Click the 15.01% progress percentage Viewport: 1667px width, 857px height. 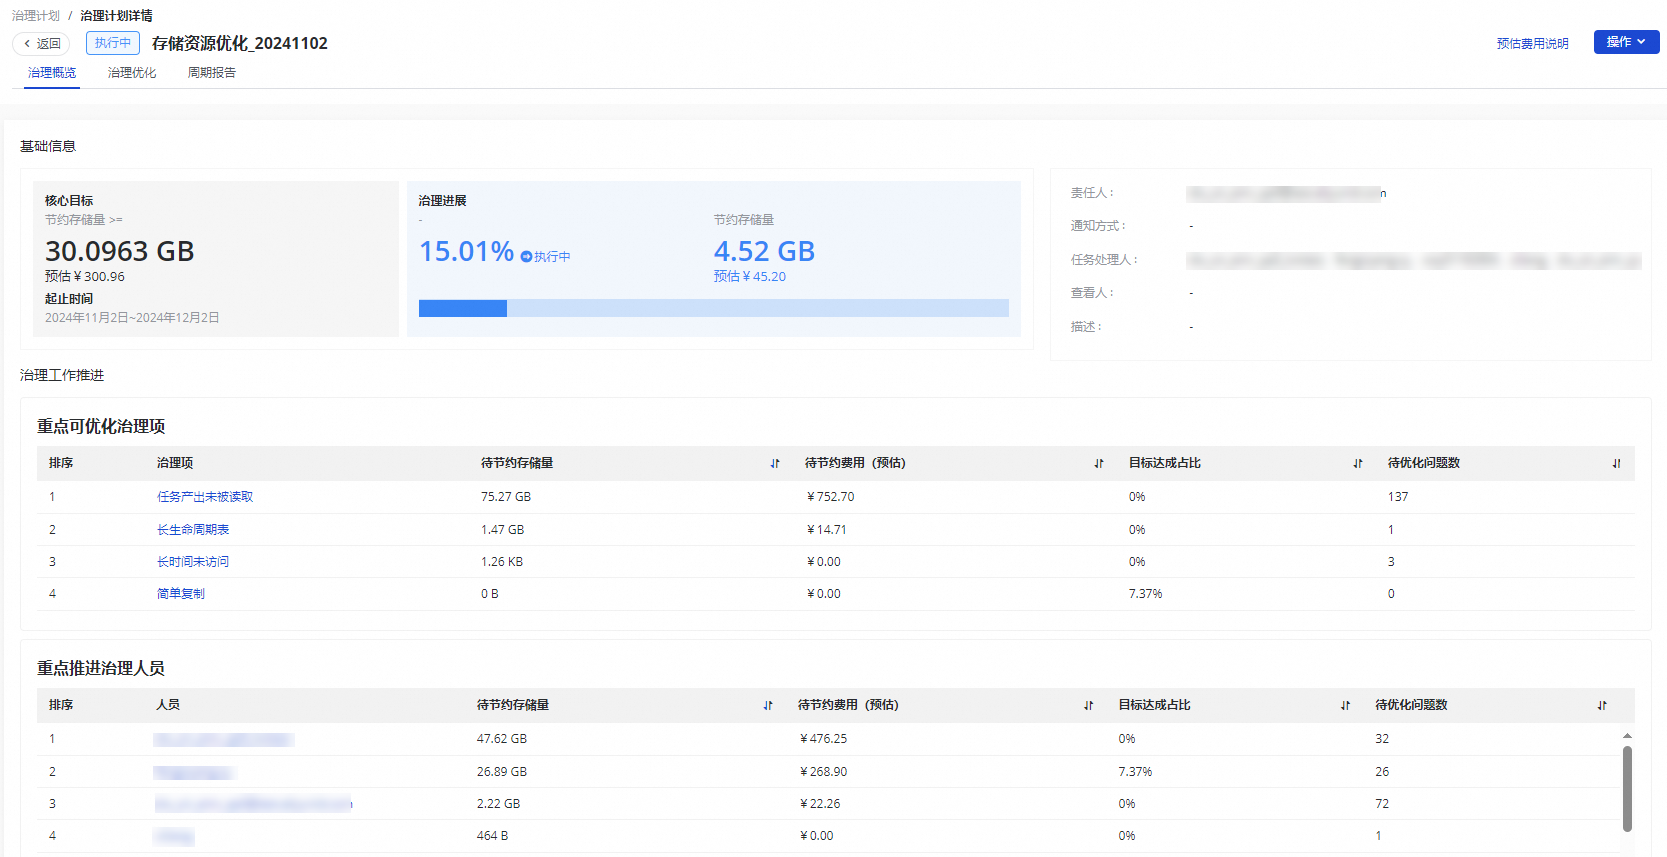[466, 251]
